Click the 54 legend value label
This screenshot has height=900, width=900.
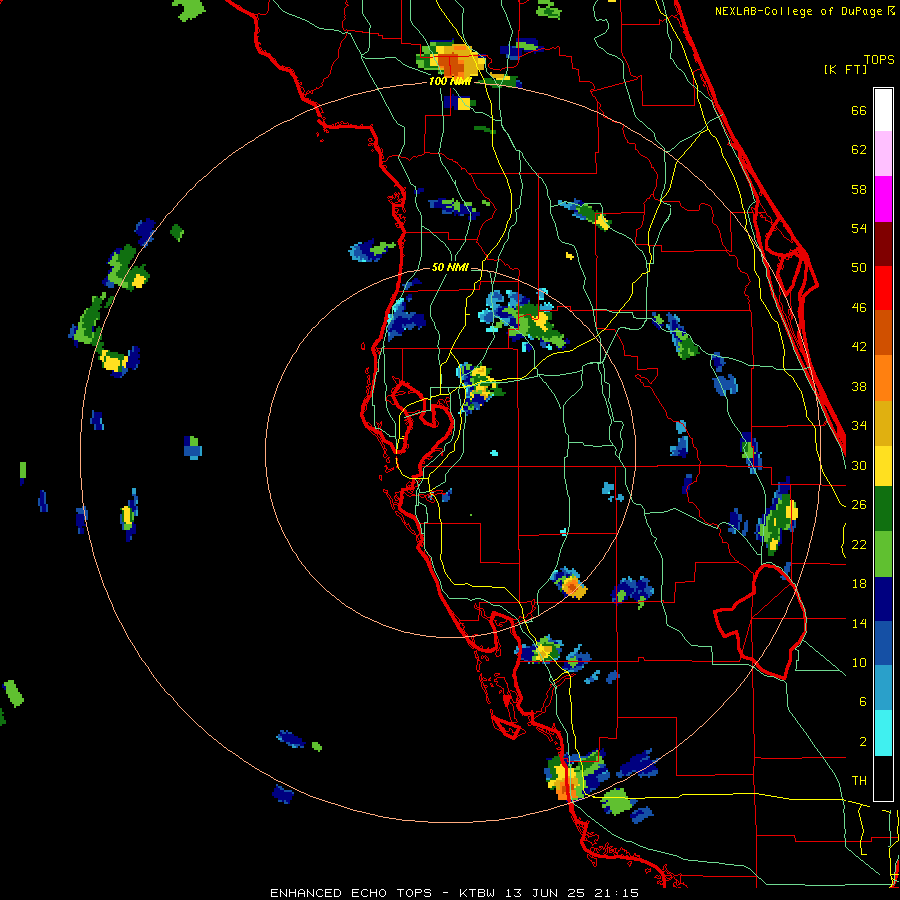click(x=859, y=228)
